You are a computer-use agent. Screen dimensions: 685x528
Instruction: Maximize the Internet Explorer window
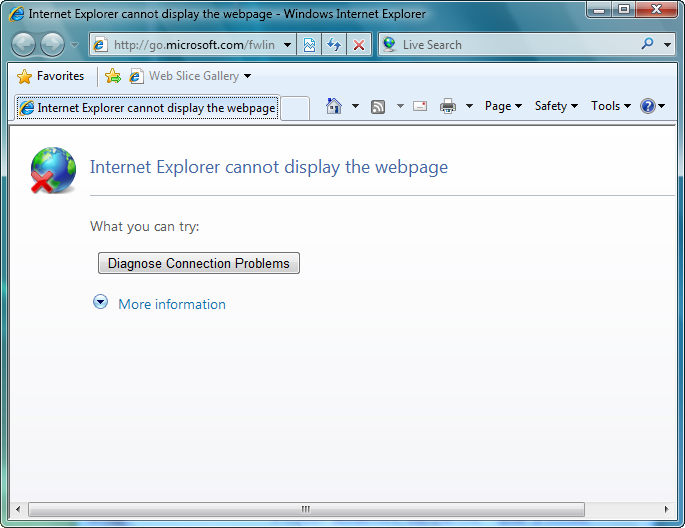point(624,9)
